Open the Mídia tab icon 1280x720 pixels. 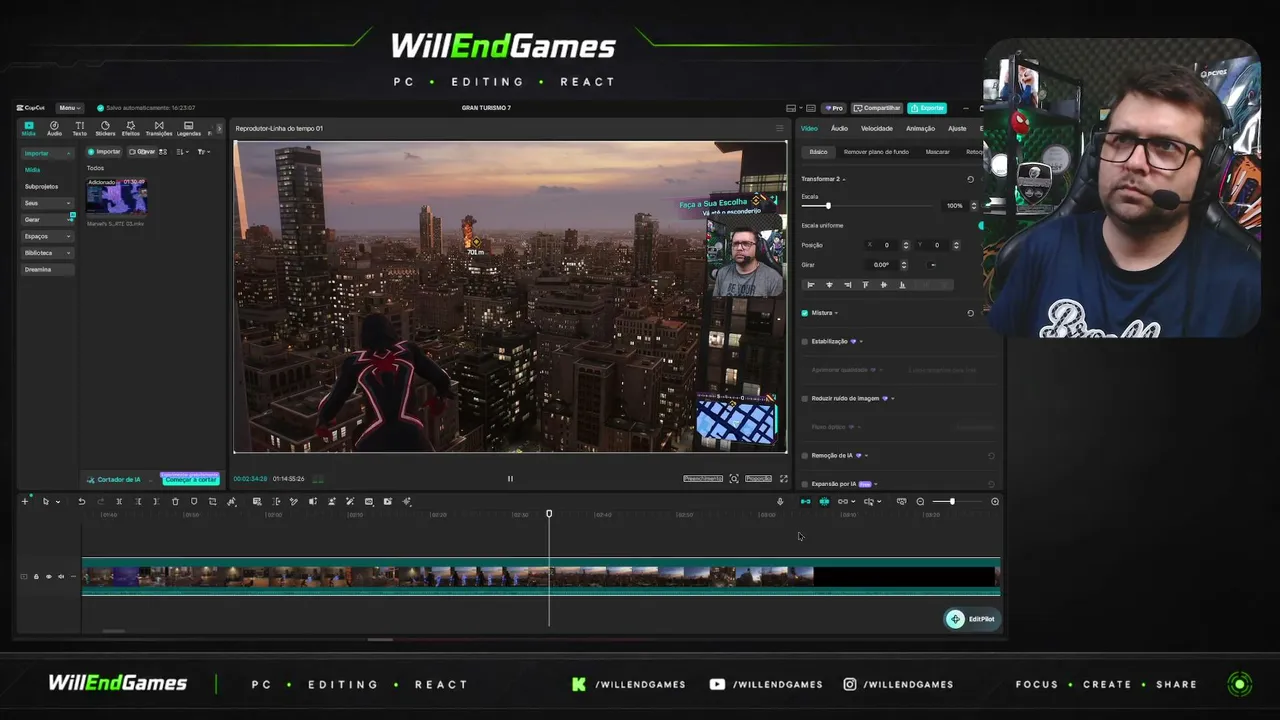[28, 128]
